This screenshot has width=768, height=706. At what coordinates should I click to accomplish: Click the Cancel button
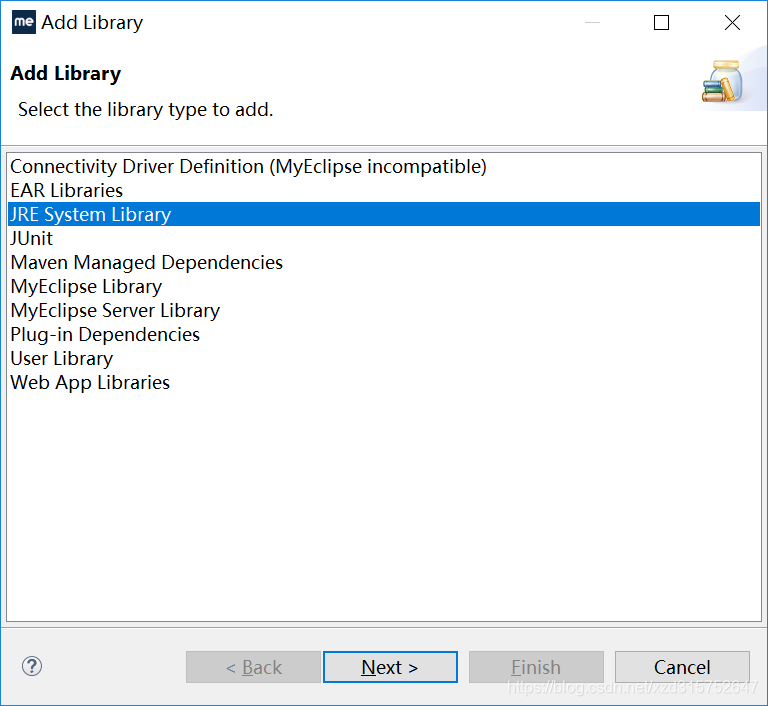click(x=682, y=667)
